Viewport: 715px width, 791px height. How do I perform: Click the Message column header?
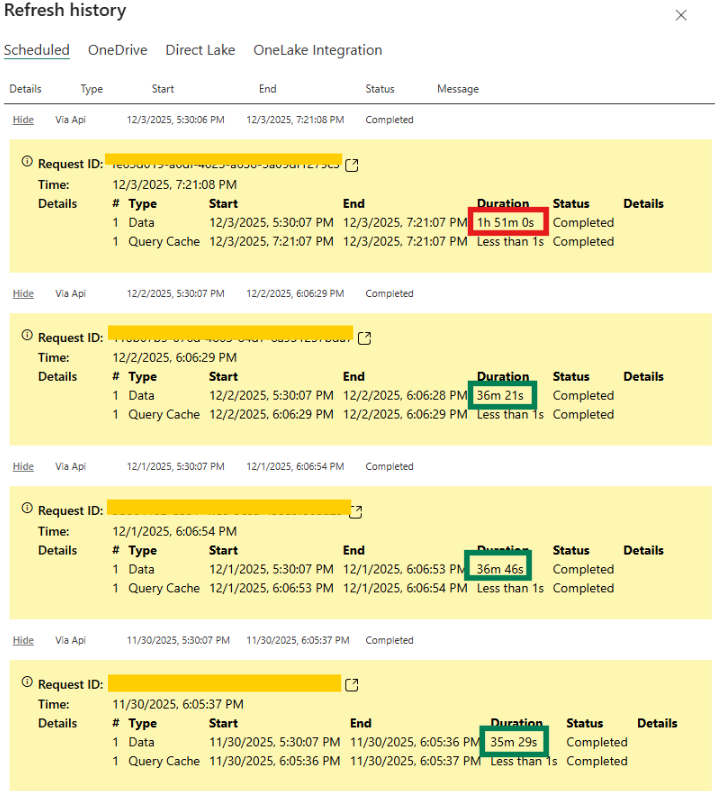coord(458,89)
